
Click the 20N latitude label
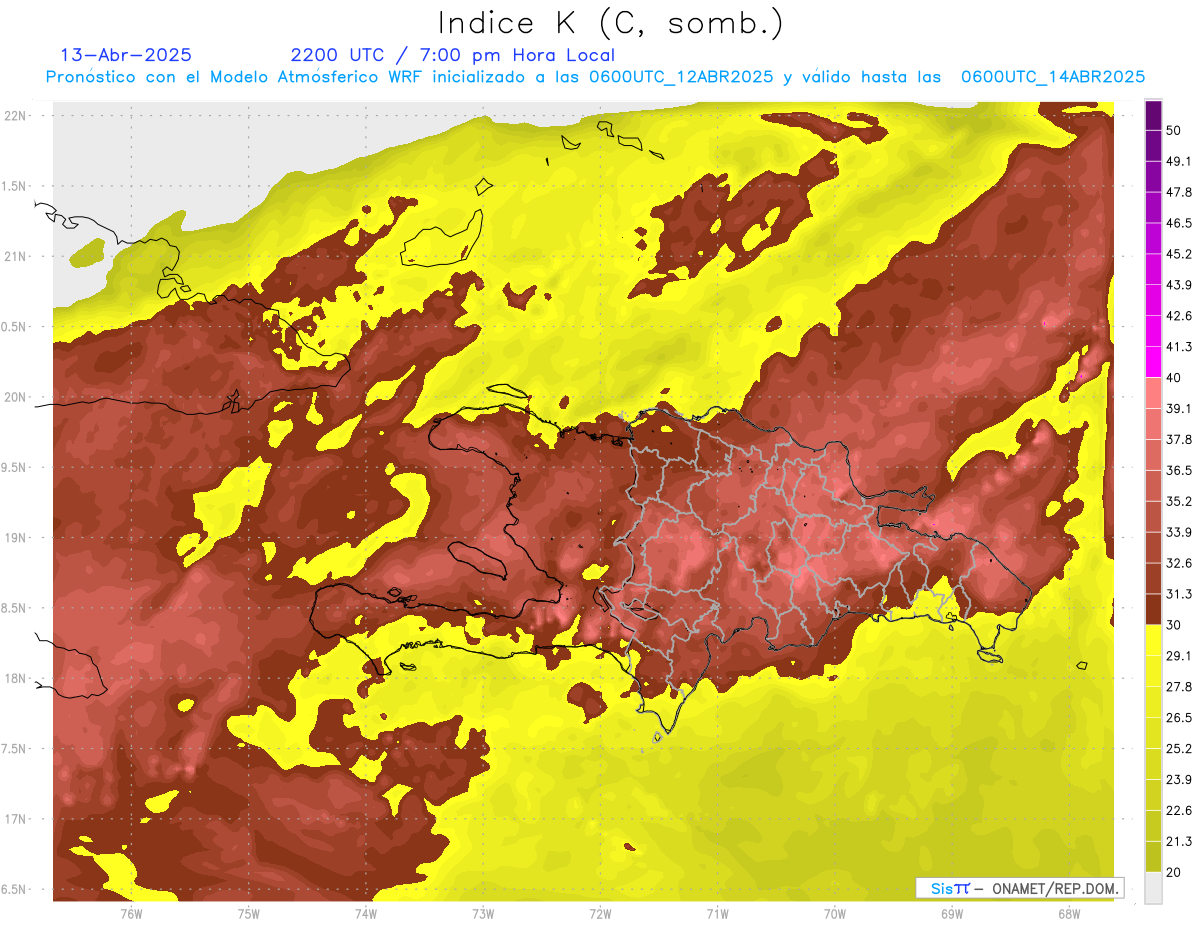coord(16,397)
